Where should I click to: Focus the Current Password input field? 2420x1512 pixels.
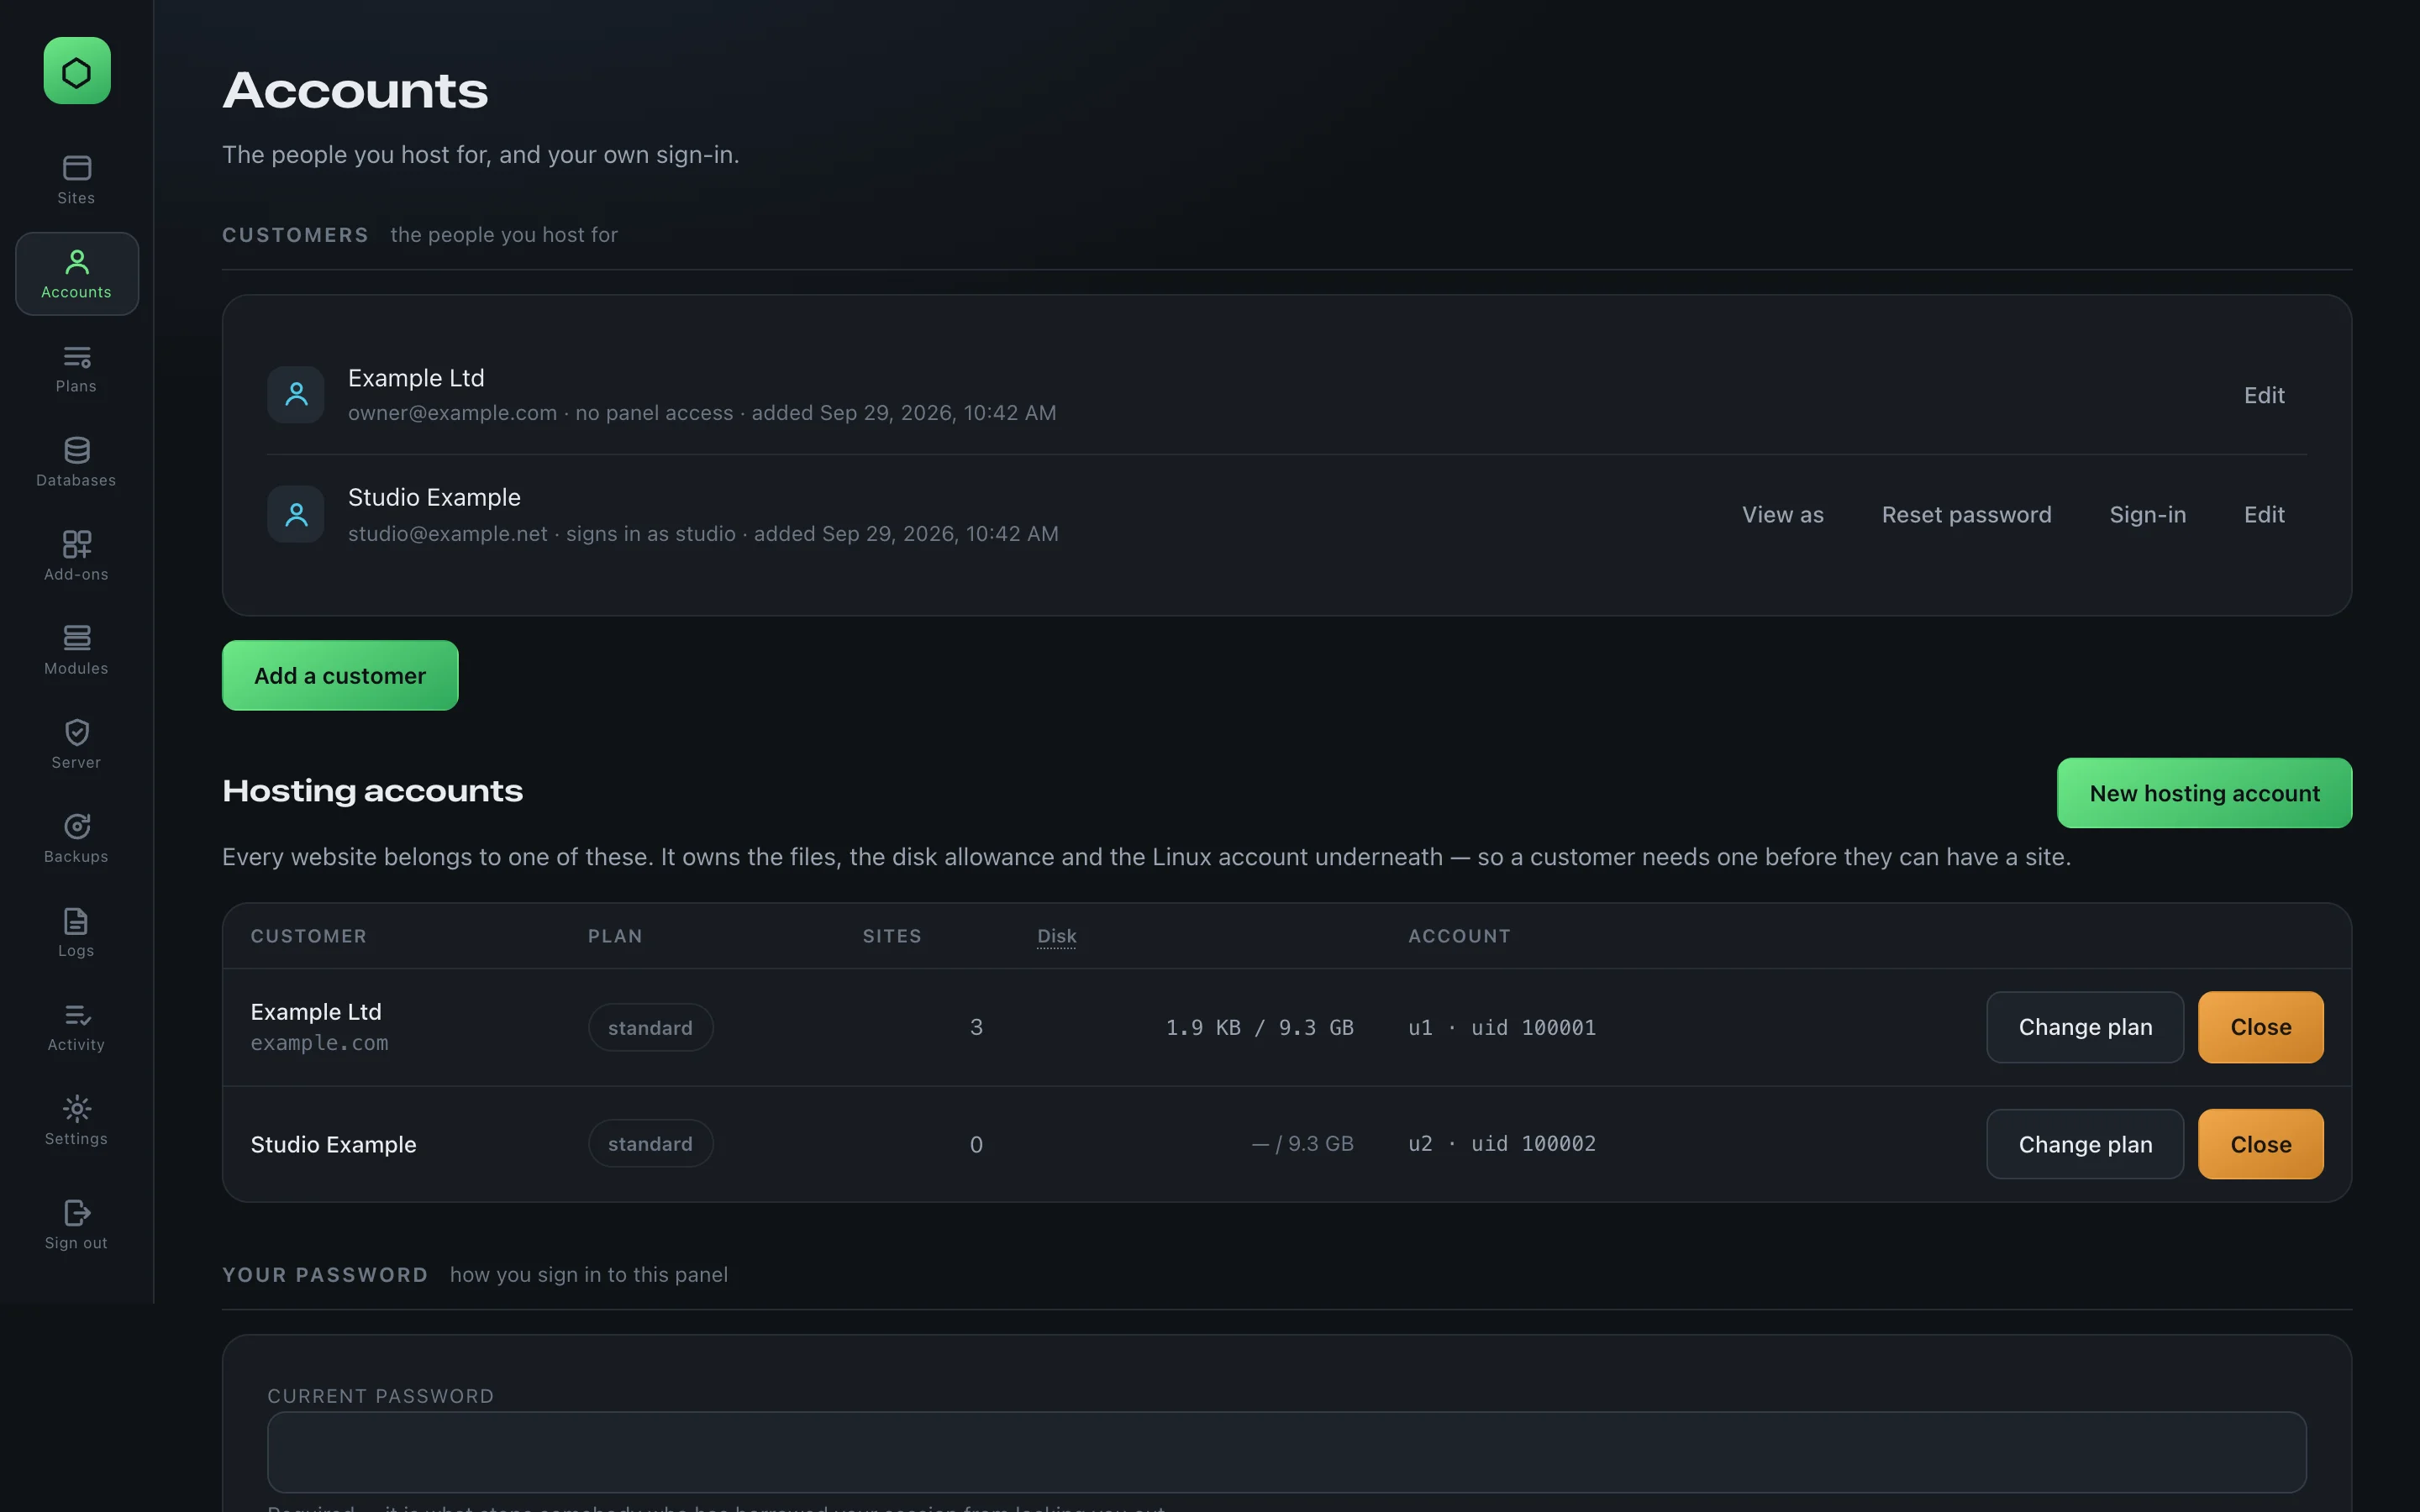pyautogui.click(x=1286, y=1452)
